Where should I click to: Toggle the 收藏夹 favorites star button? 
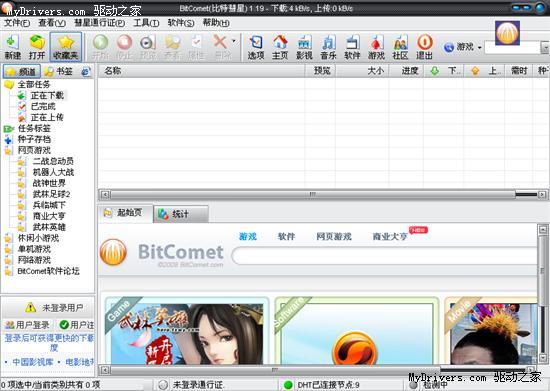[x=66, y=47]
